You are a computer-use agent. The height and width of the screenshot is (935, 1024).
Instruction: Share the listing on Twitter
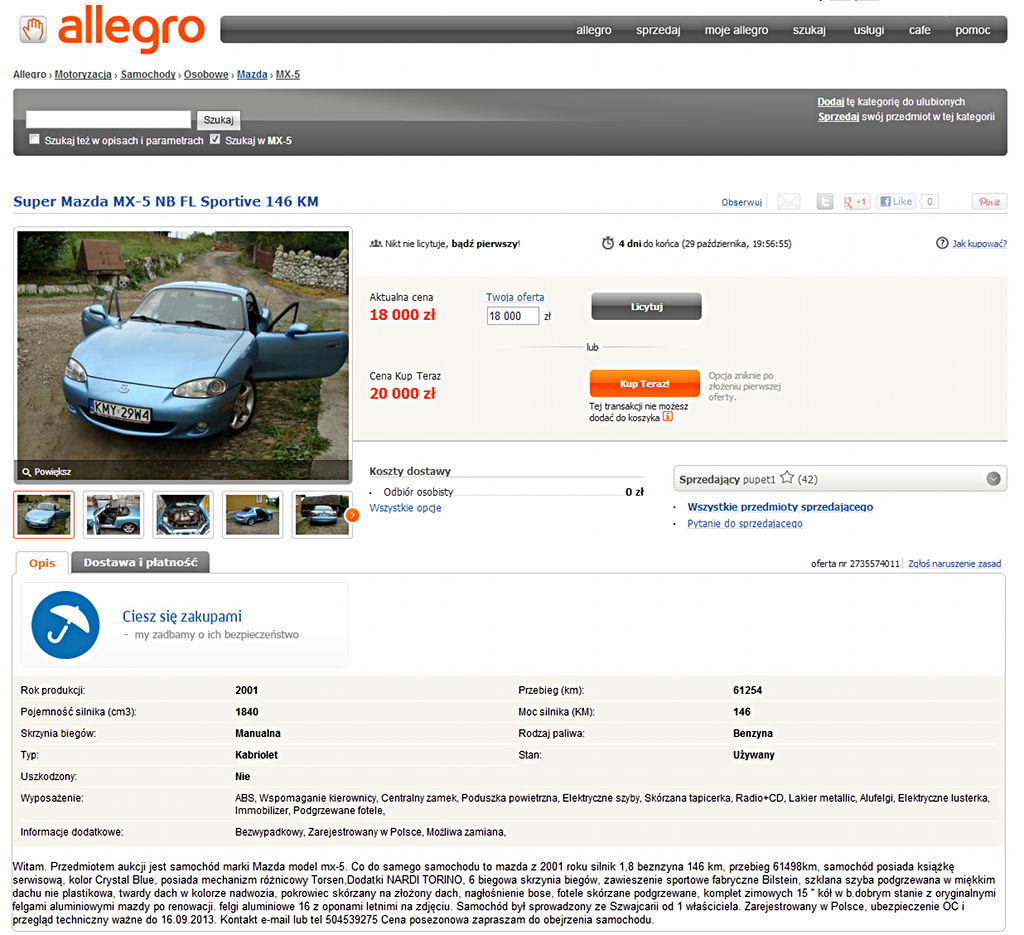(825, 202)
